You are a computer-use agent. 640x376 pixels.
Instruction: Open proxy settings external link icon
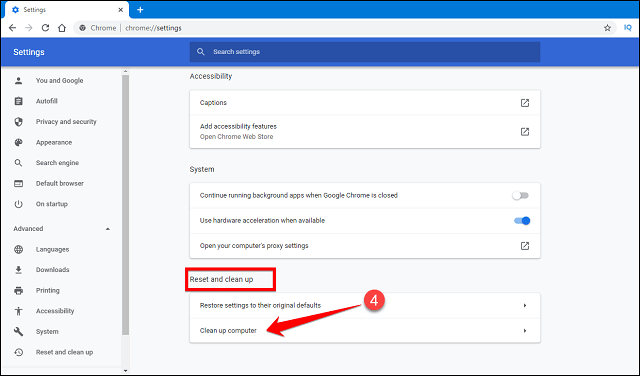[525, 246]
